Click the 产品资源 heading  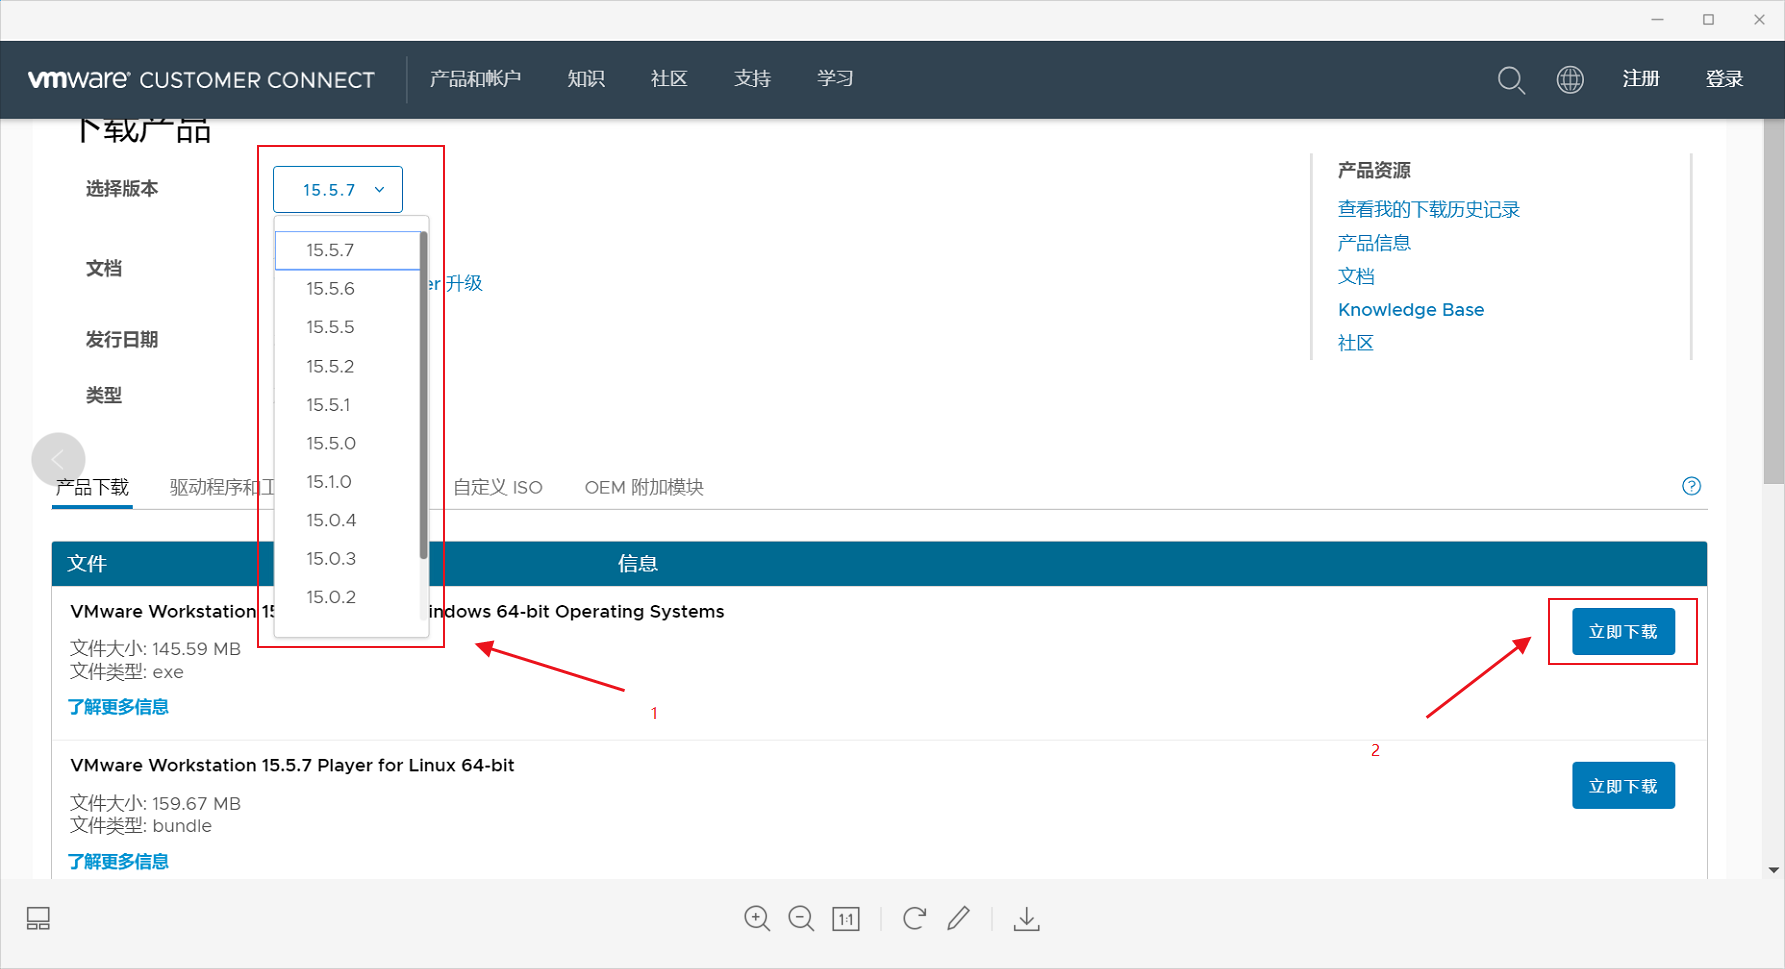(1374, 170)
